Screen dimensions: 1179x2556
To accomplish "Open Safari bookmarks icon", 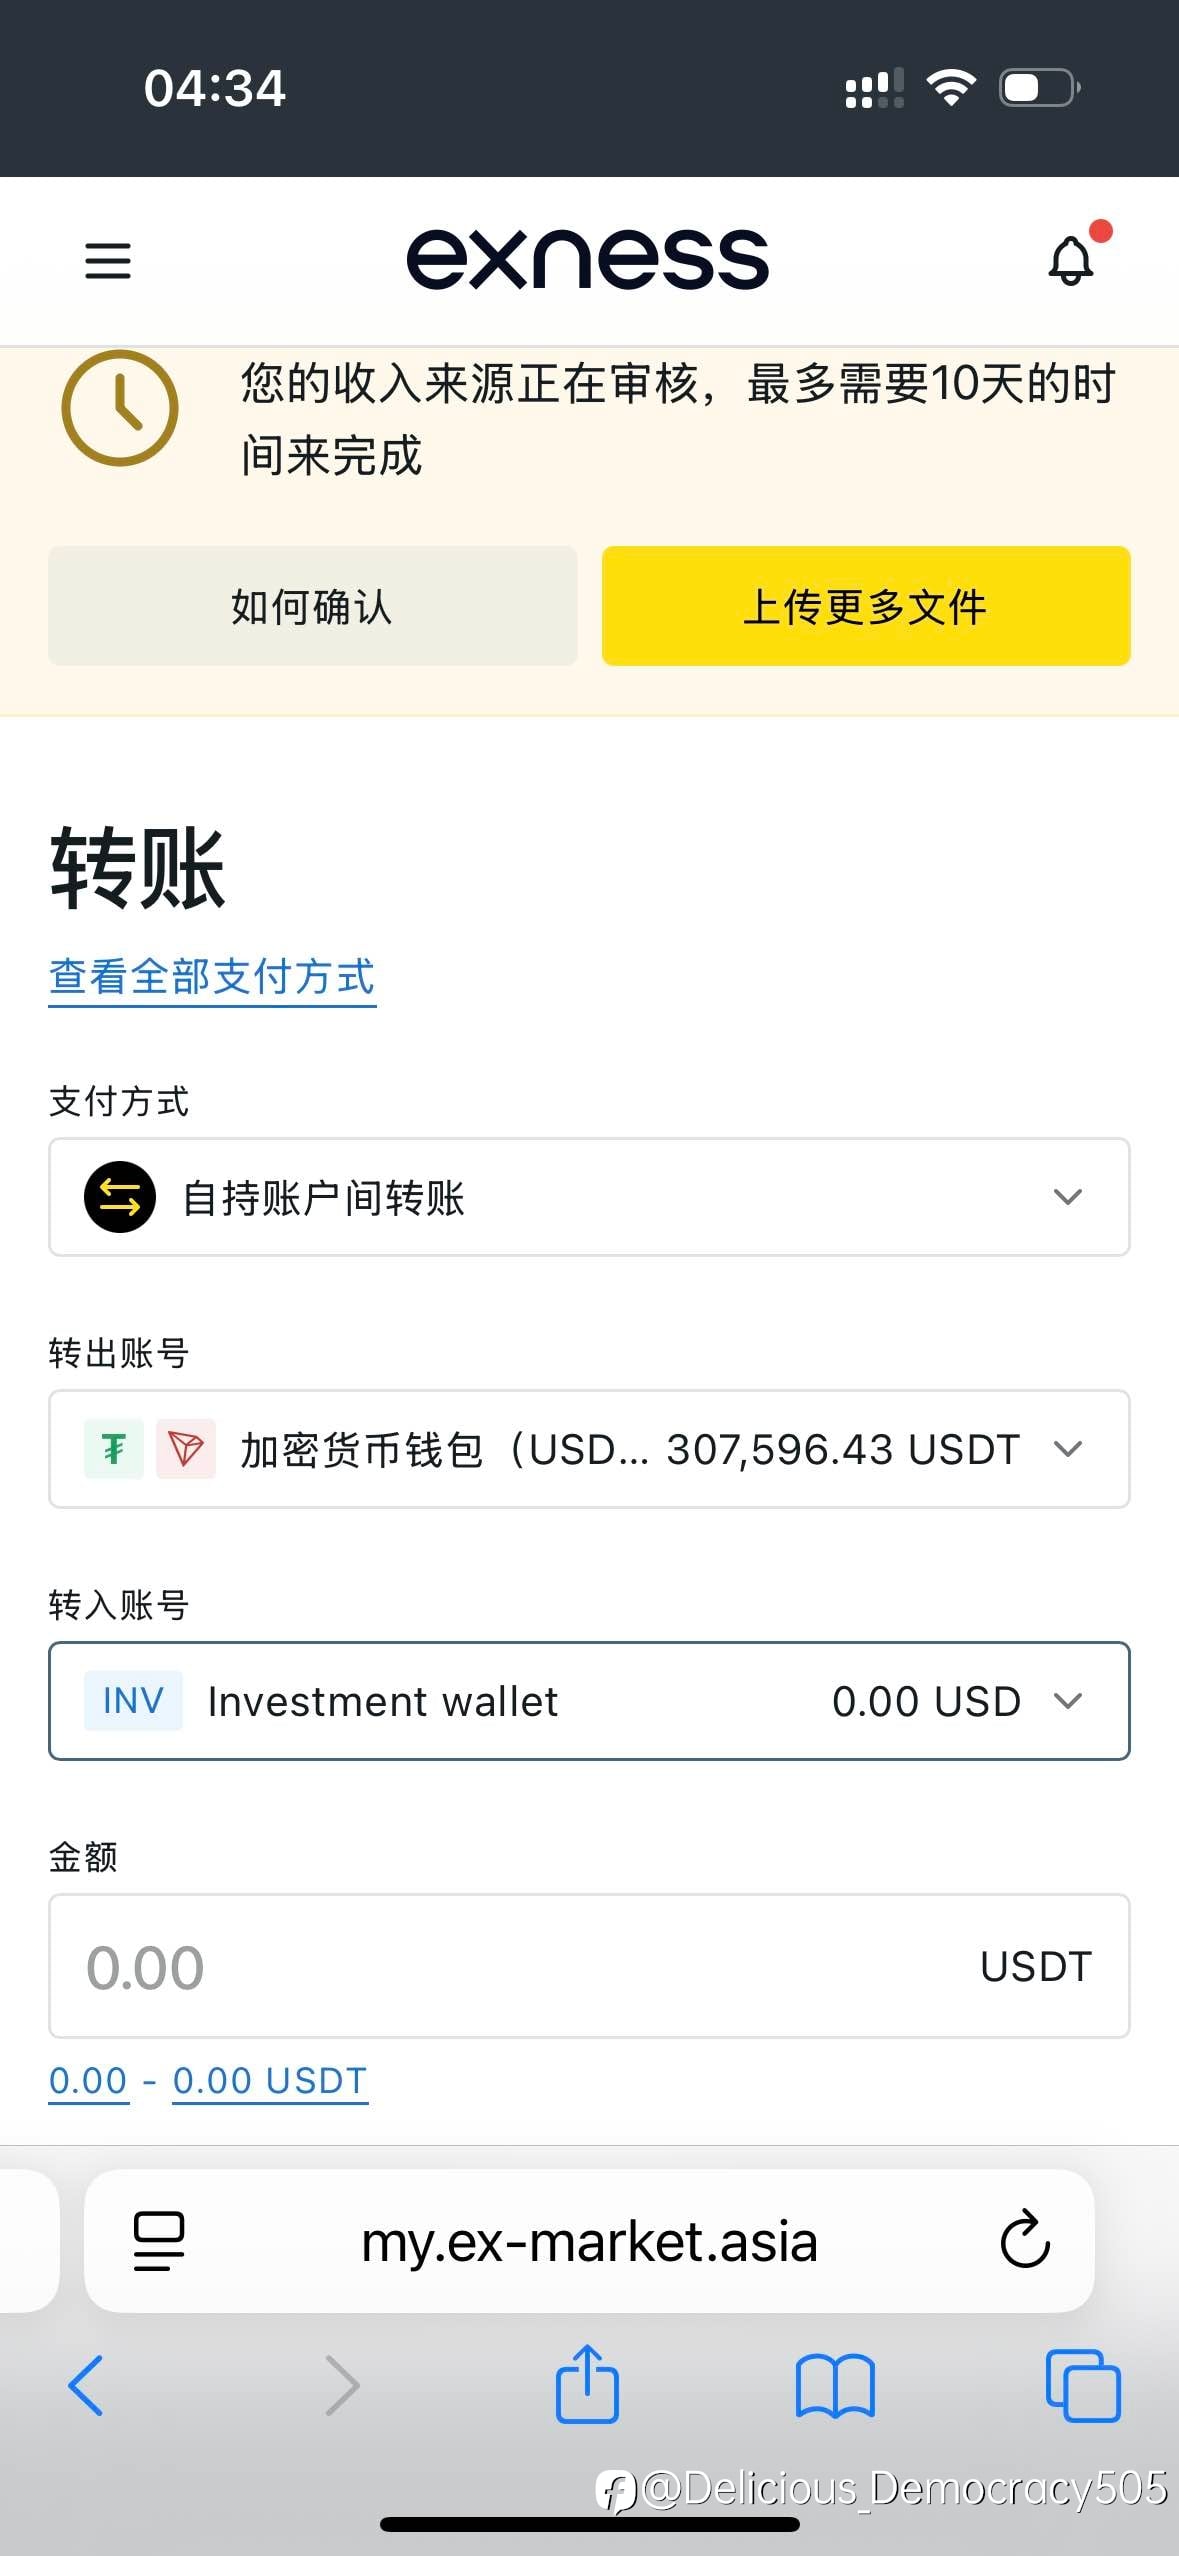I will [x=835, y=2386].
